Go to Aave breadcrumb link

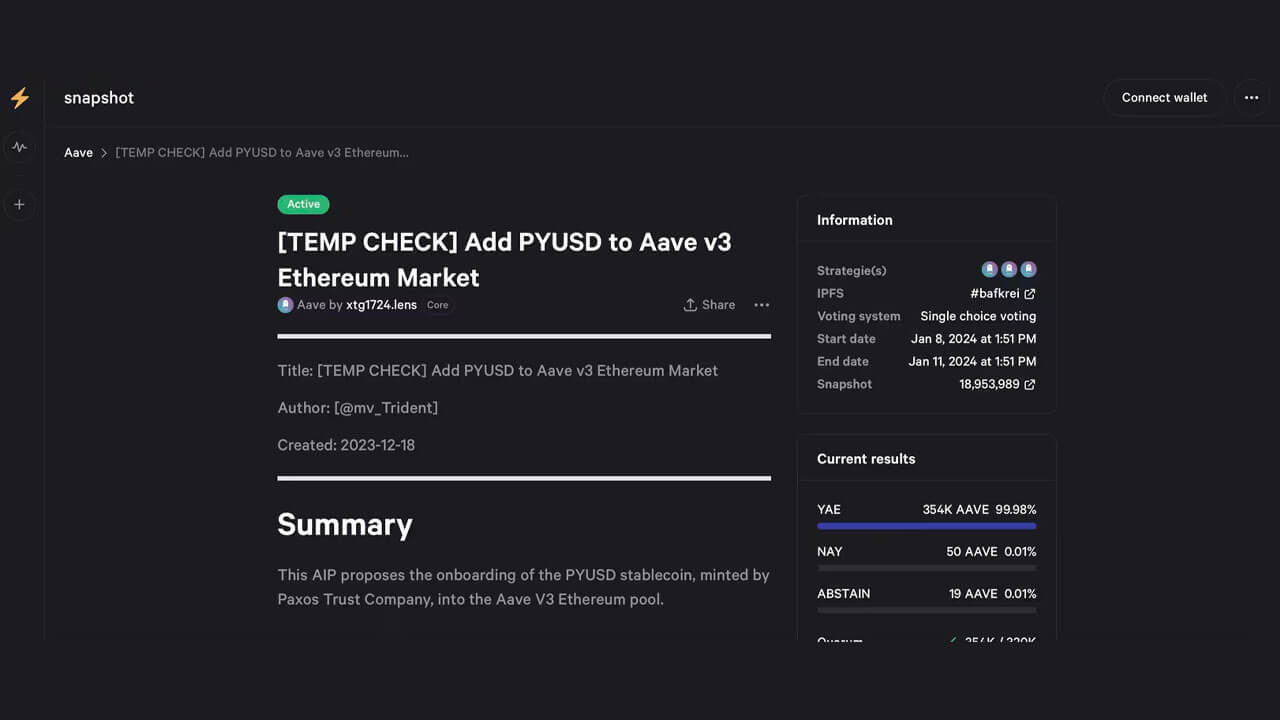[78, 153]
